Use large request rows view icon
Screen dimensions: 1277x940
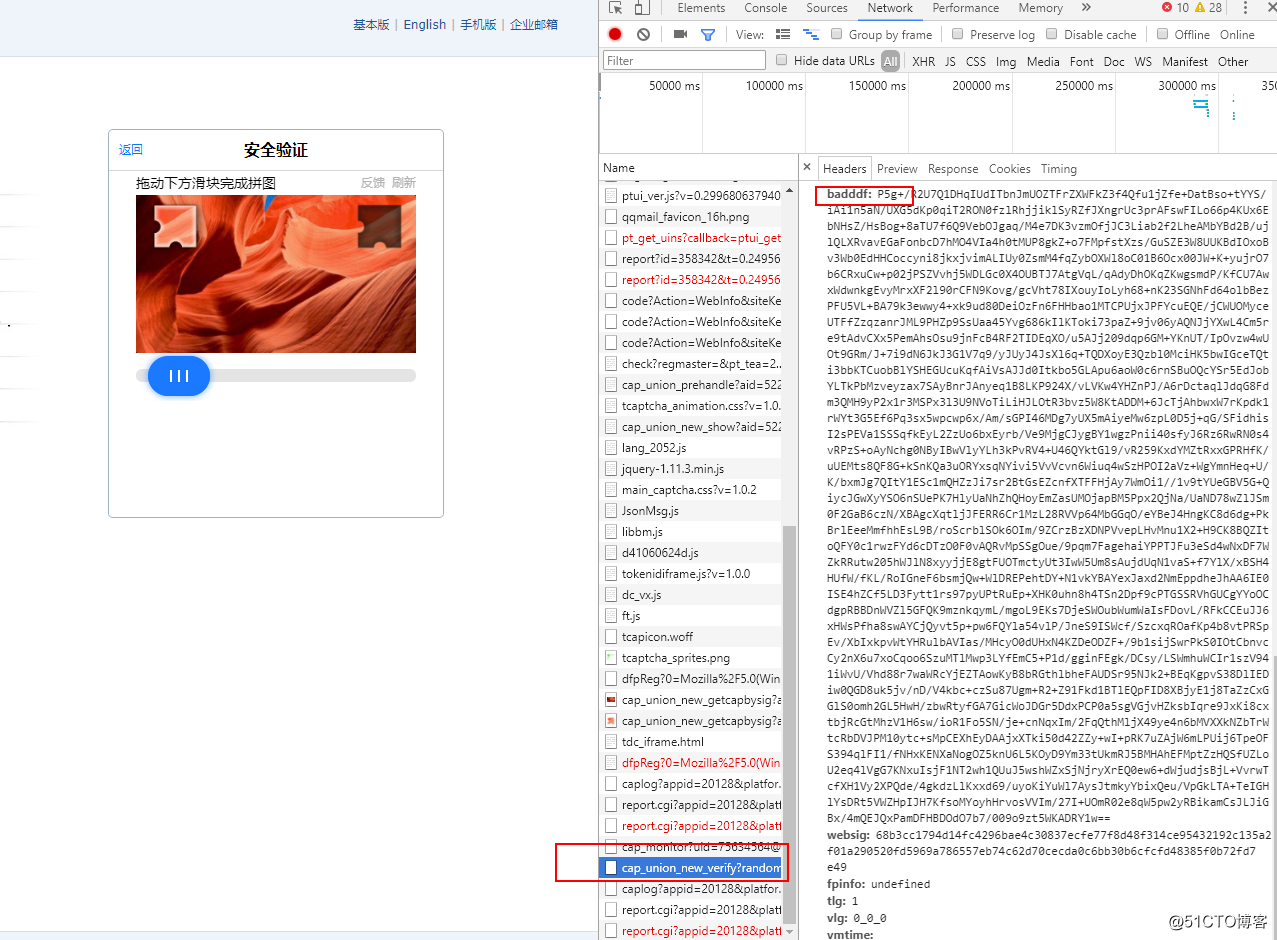pos(783,34)
